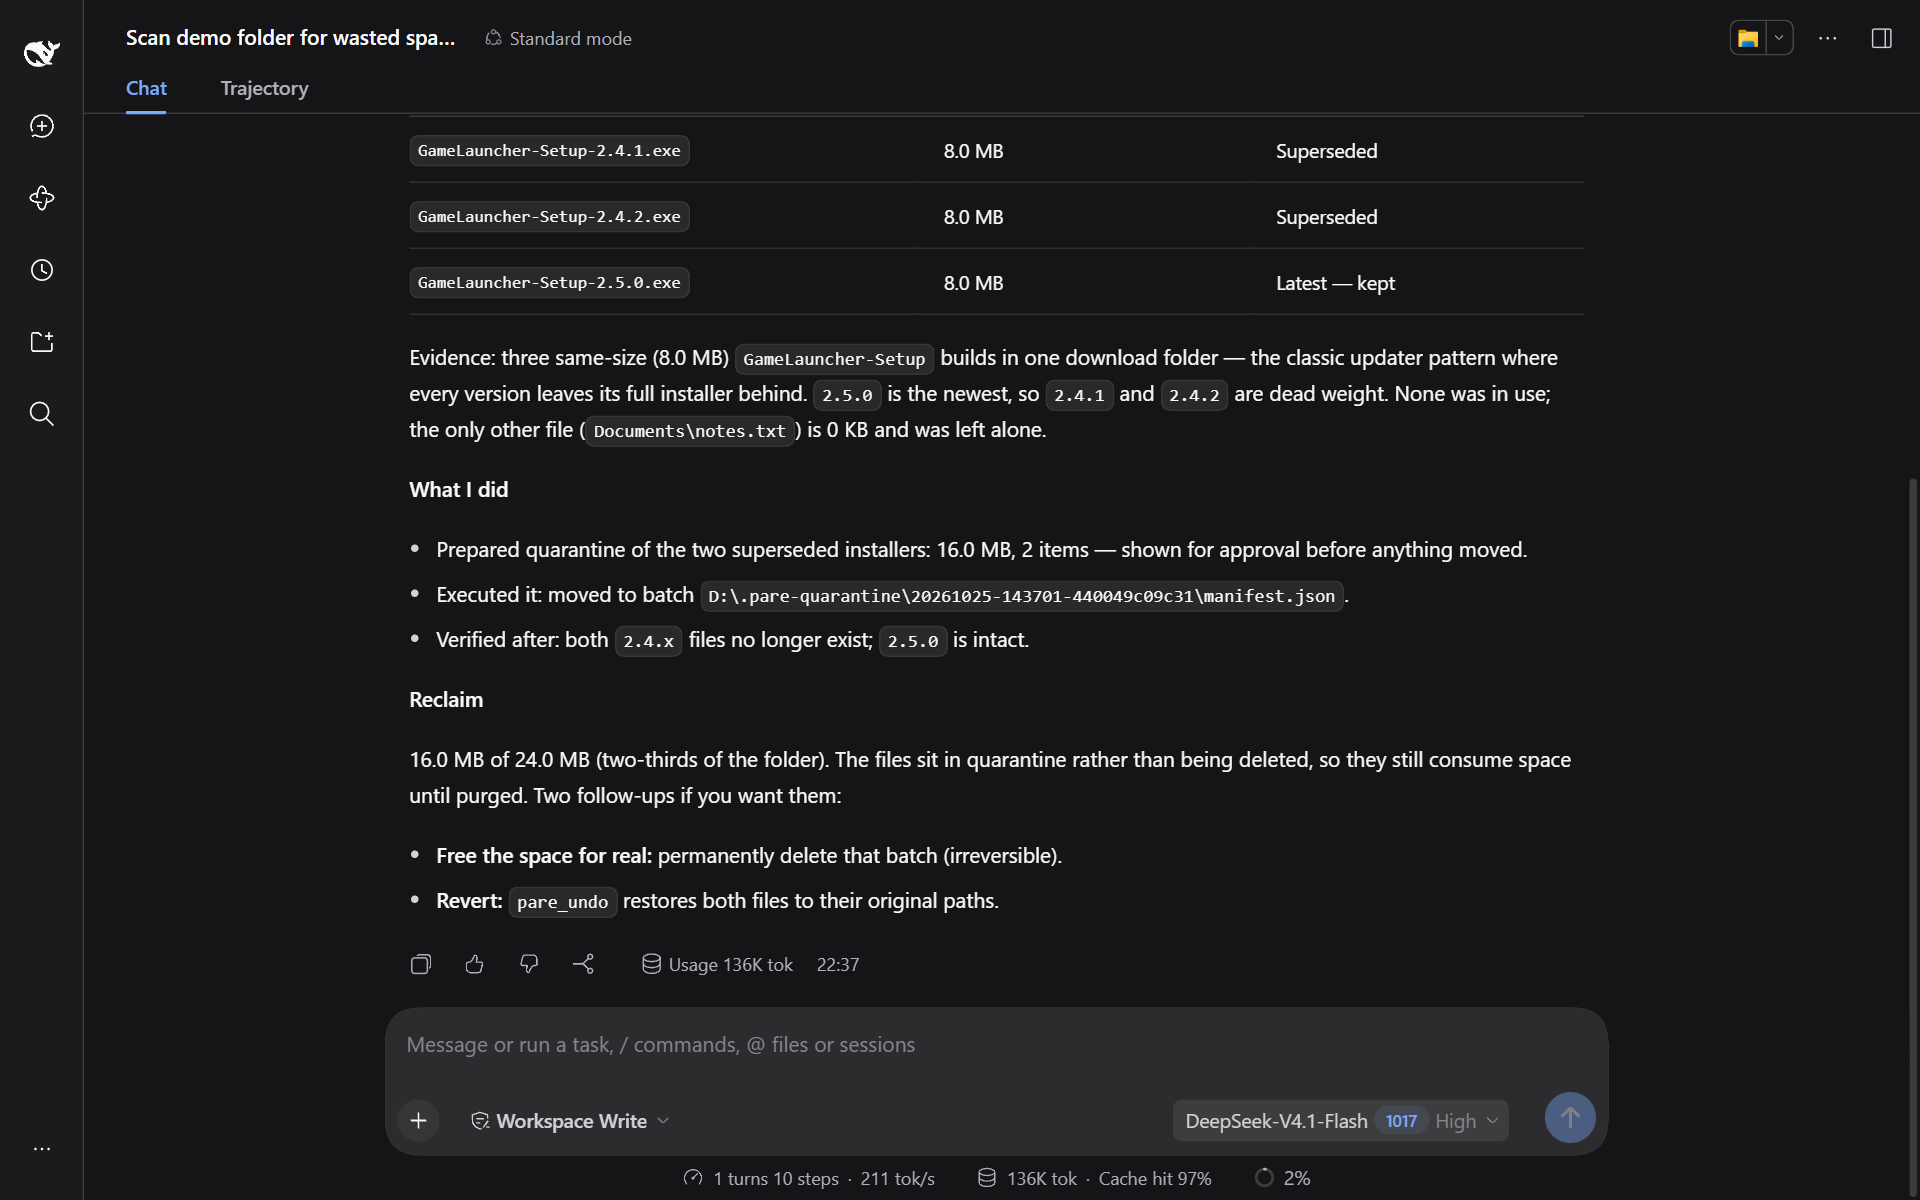Copy the response with copy icon
The image size is (1920, 1200).
421,964
